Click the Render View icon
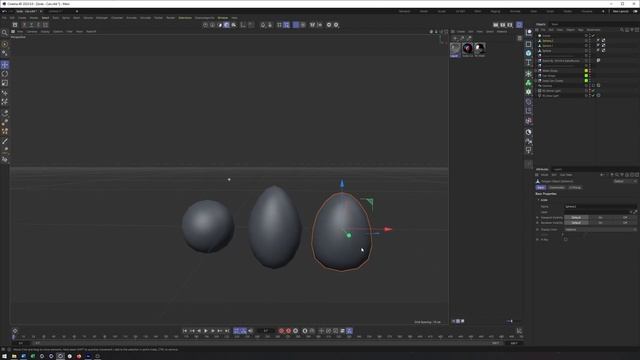Screen dimensions: 640x360 coord(496,25)
